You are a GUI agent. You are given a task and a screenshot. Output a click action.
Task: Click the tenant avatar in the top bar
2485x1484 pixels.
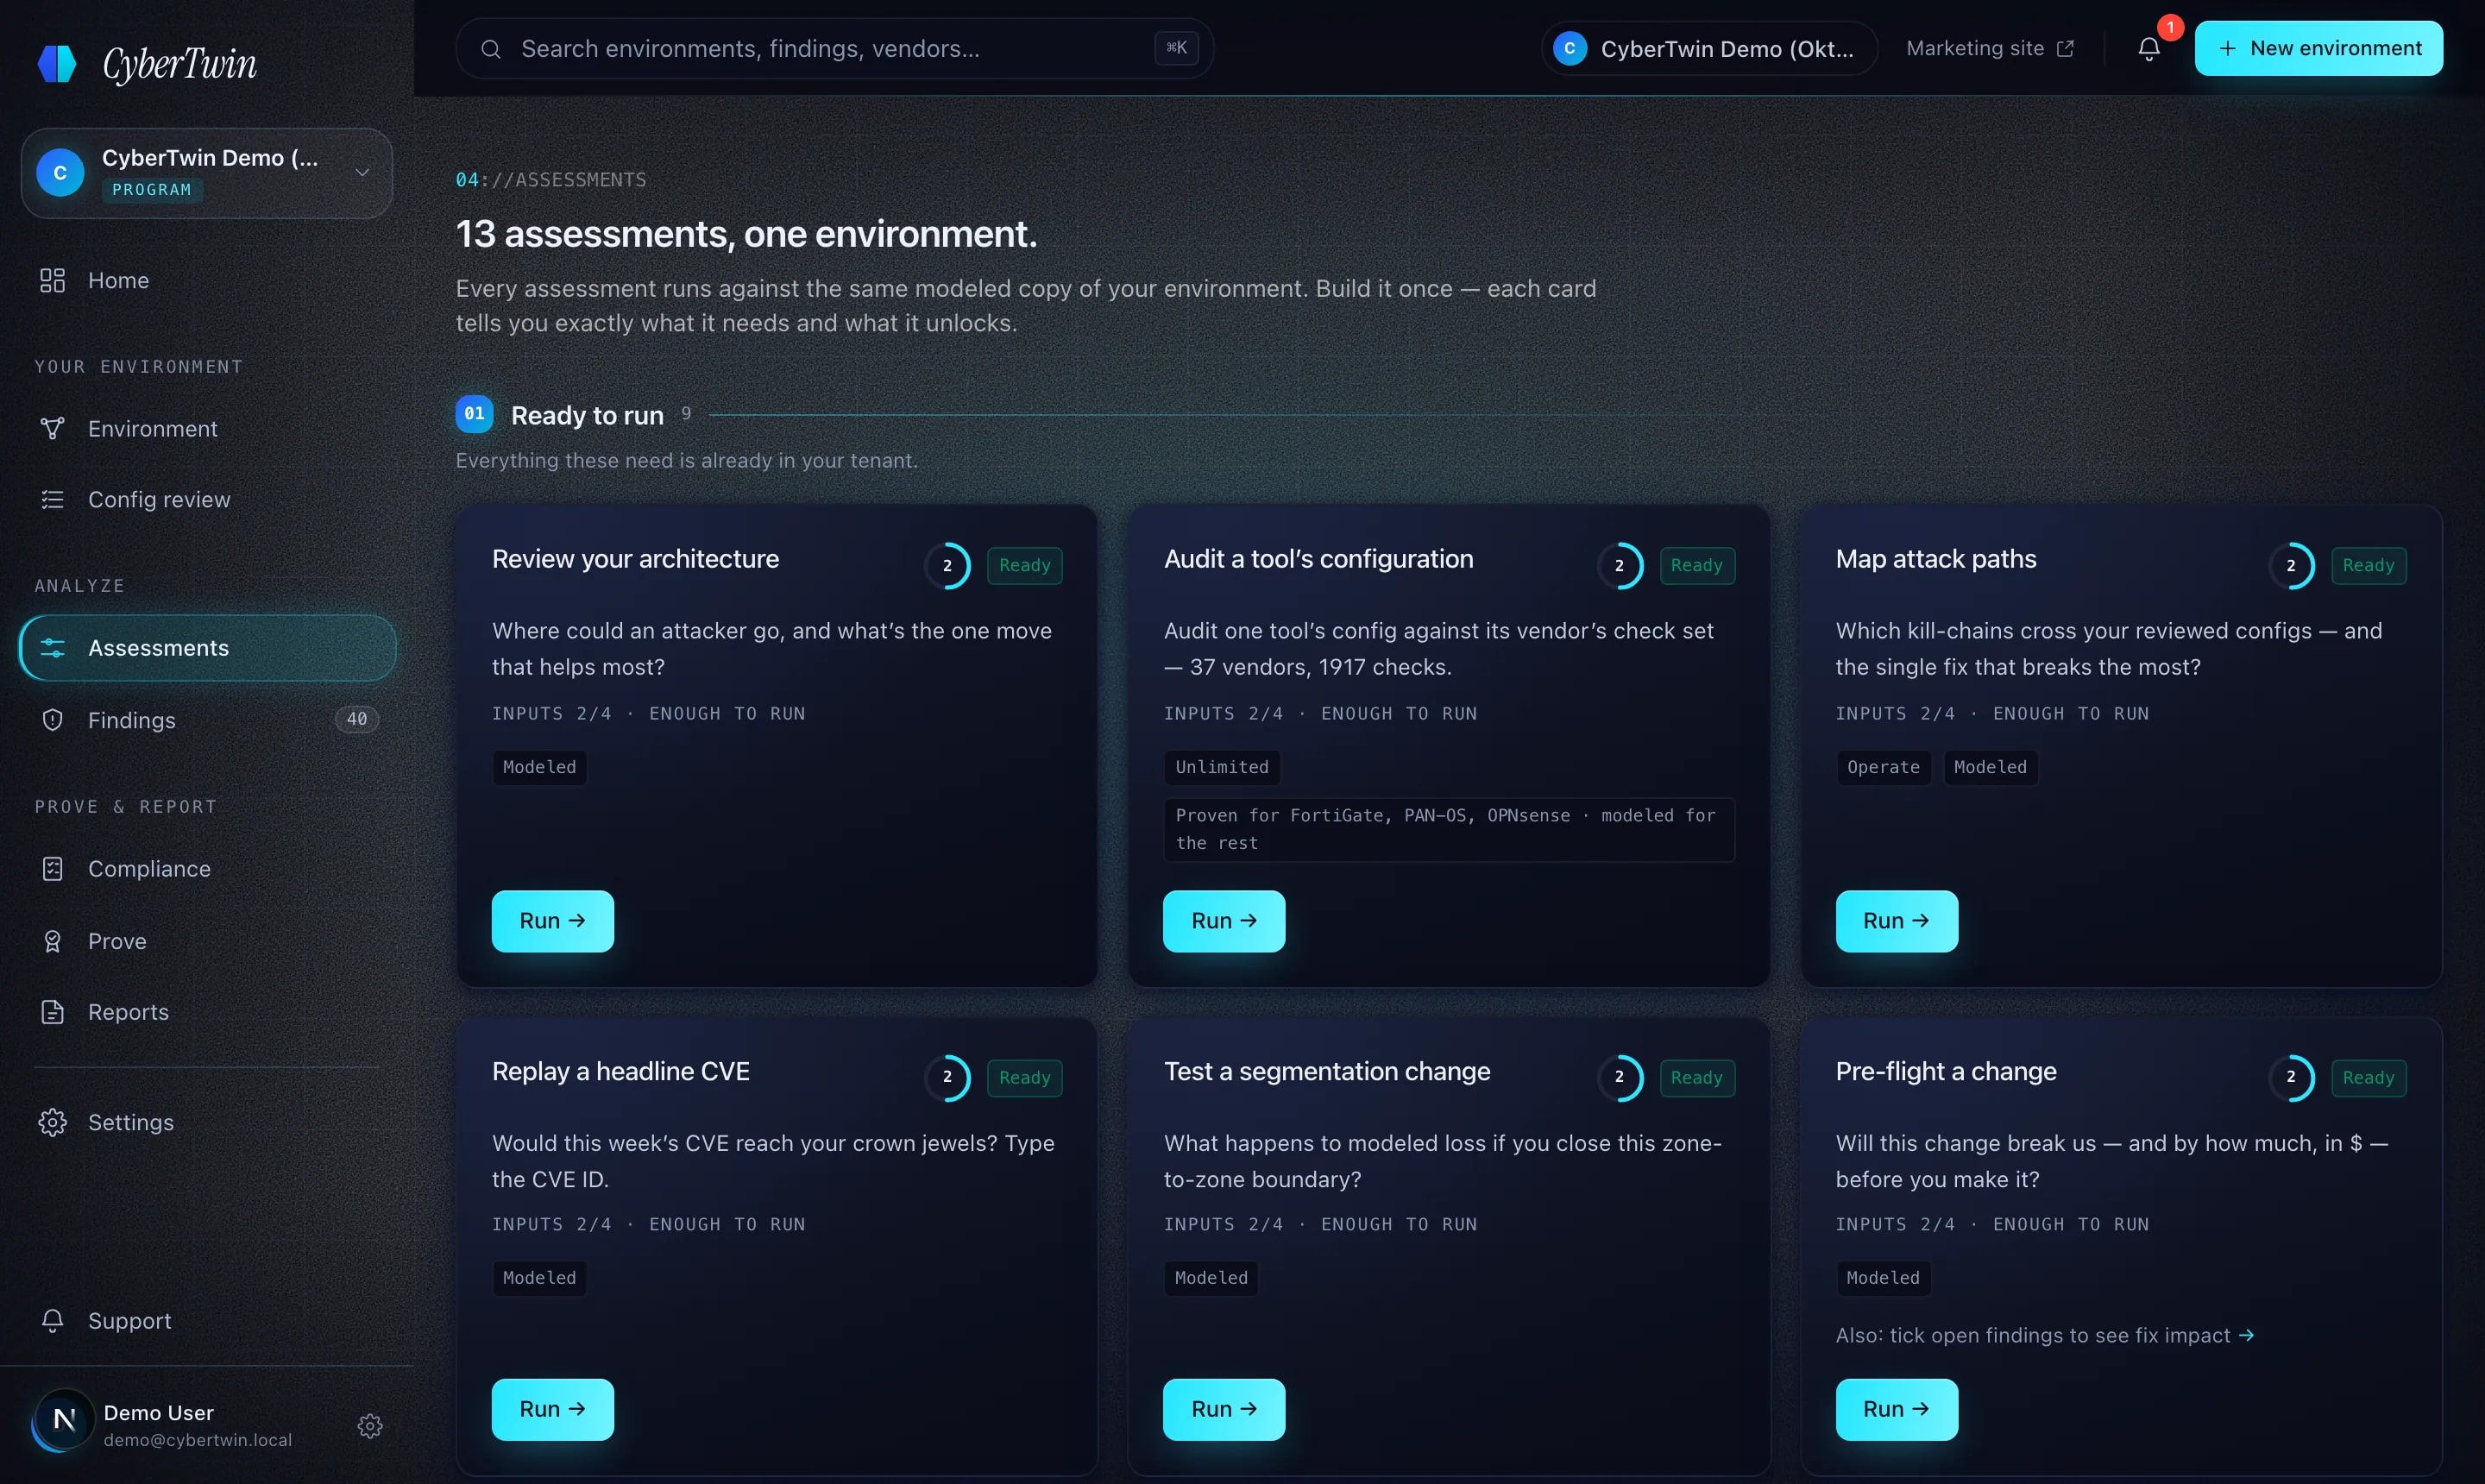1569,48
